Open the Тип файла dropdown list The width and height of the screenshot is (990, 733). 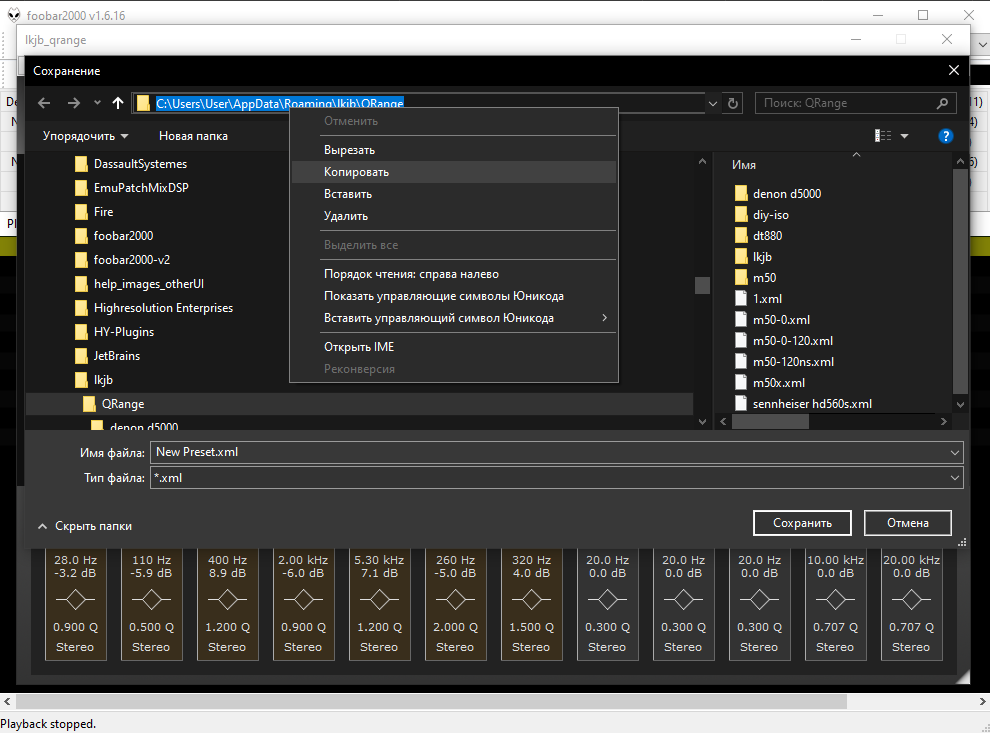[955, 478]
